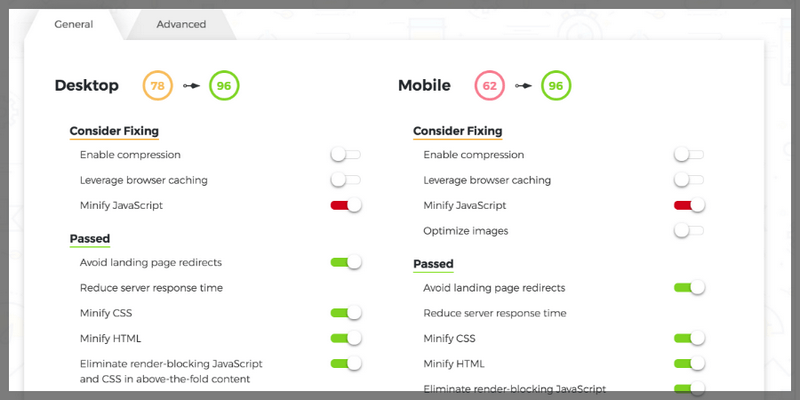Click the Mobile score arrow icon
The image size is (800, 400).
pos(523,86)
